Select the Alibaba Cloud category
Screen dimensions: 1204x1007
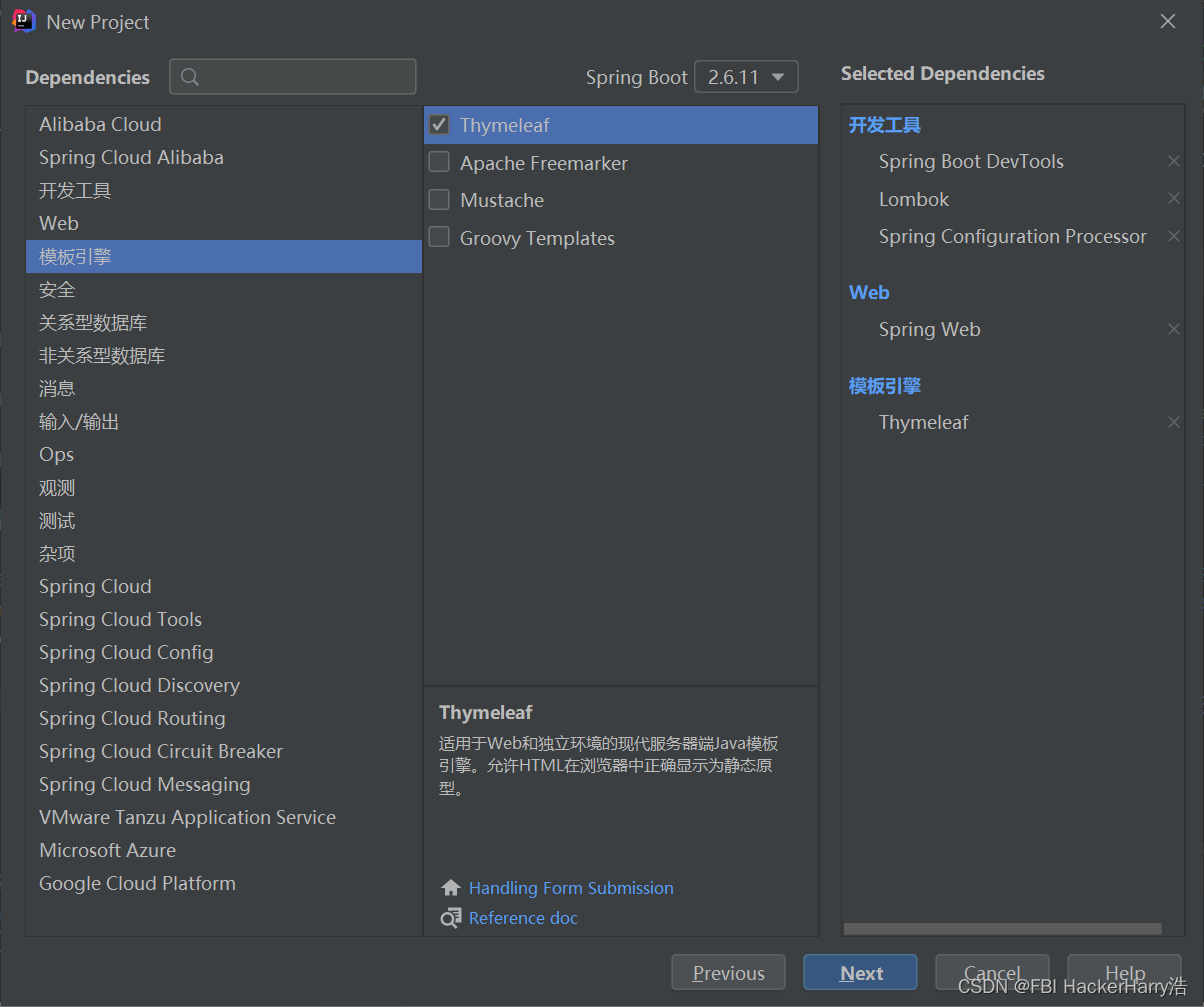[x=224, y=124]
